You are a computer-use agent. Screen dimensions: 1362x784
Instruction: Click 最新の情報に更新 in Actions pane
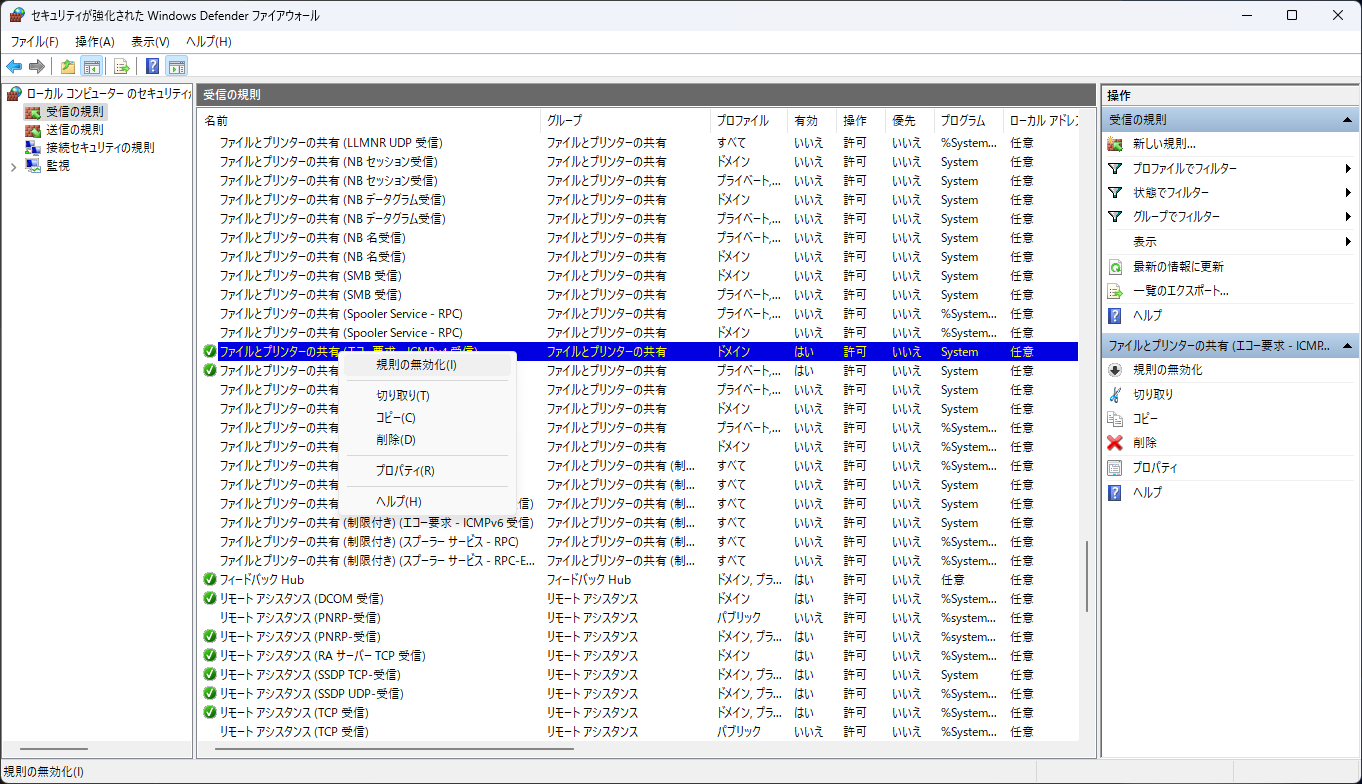(x=1178, y=267)
